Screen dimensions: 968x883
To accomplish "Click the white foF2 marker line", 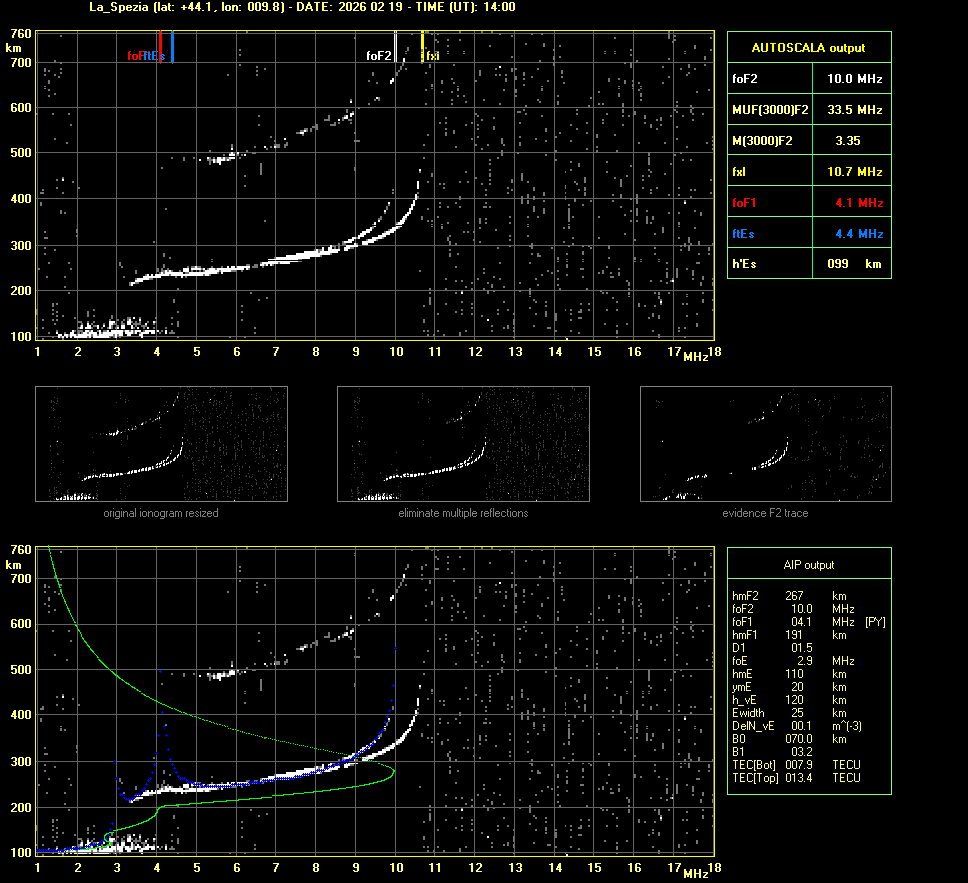I will click(396, 46).
